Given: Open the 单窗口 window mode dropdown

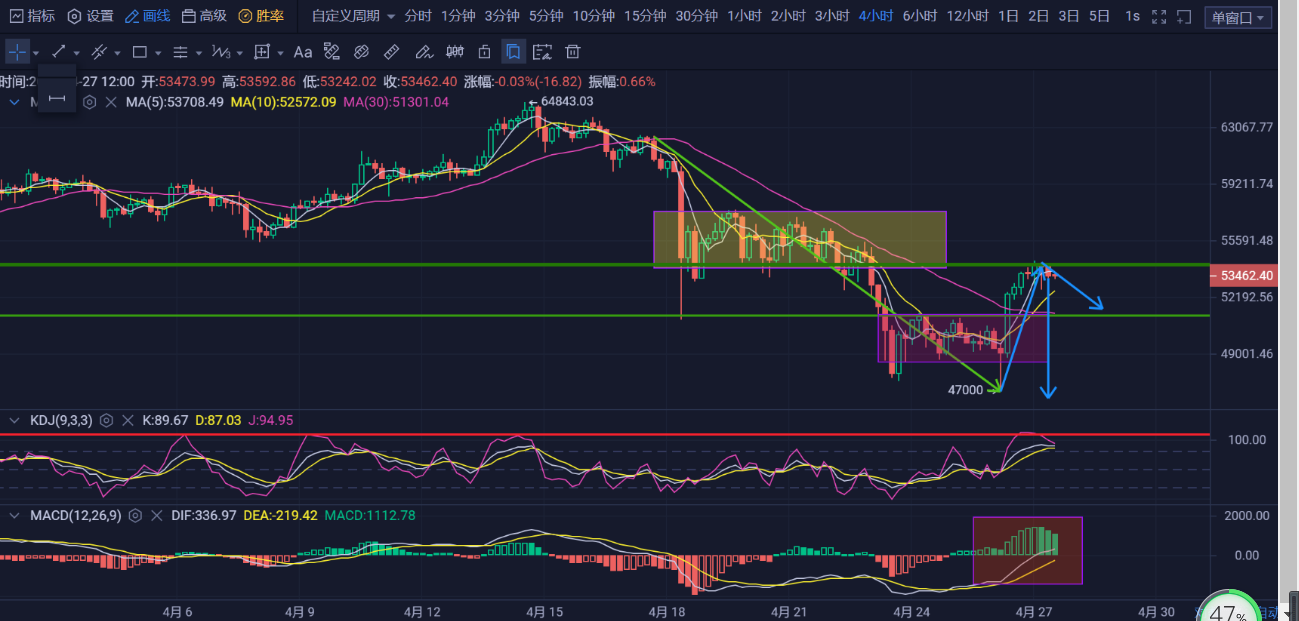Looking at the screenshot, I should pyautogui.click(x=1236, y=16).
